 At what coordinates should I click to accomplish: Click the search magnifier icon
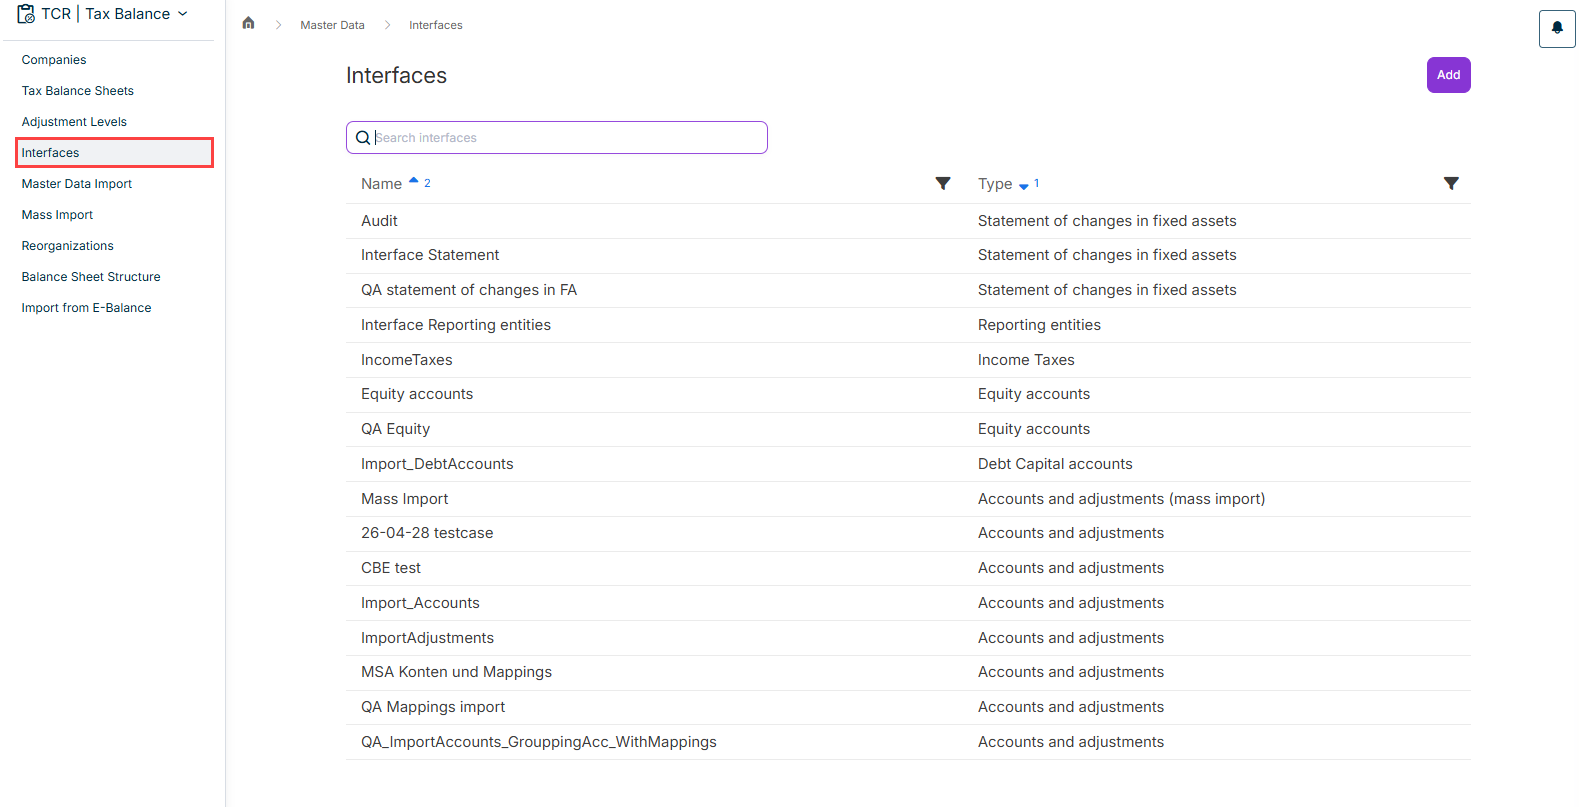tap(363, 138)
